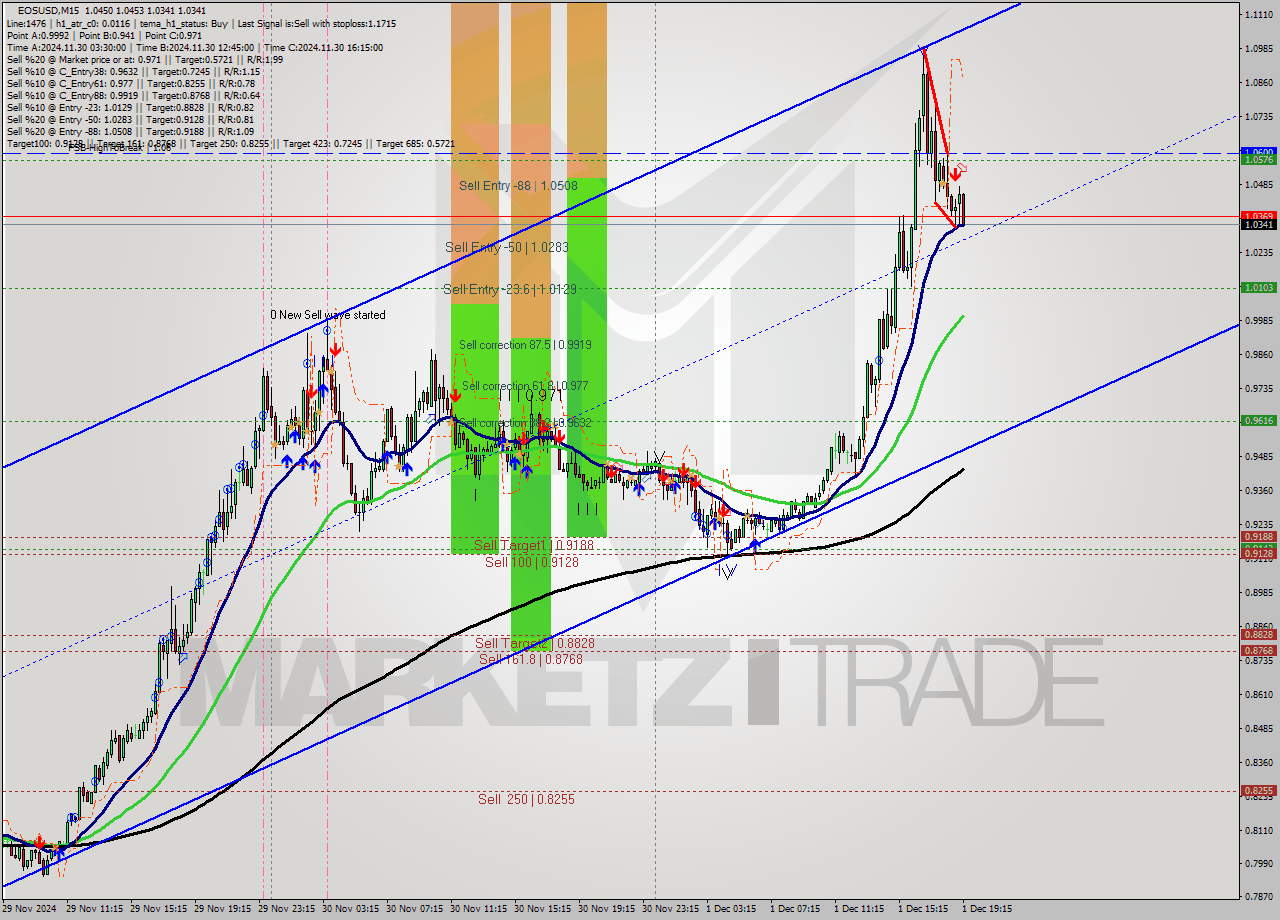This screenshot has width=1280, height=920.
Task: Click the 0.9360 price scale value
Action: pyautogui.click(x=1258, y=490)
